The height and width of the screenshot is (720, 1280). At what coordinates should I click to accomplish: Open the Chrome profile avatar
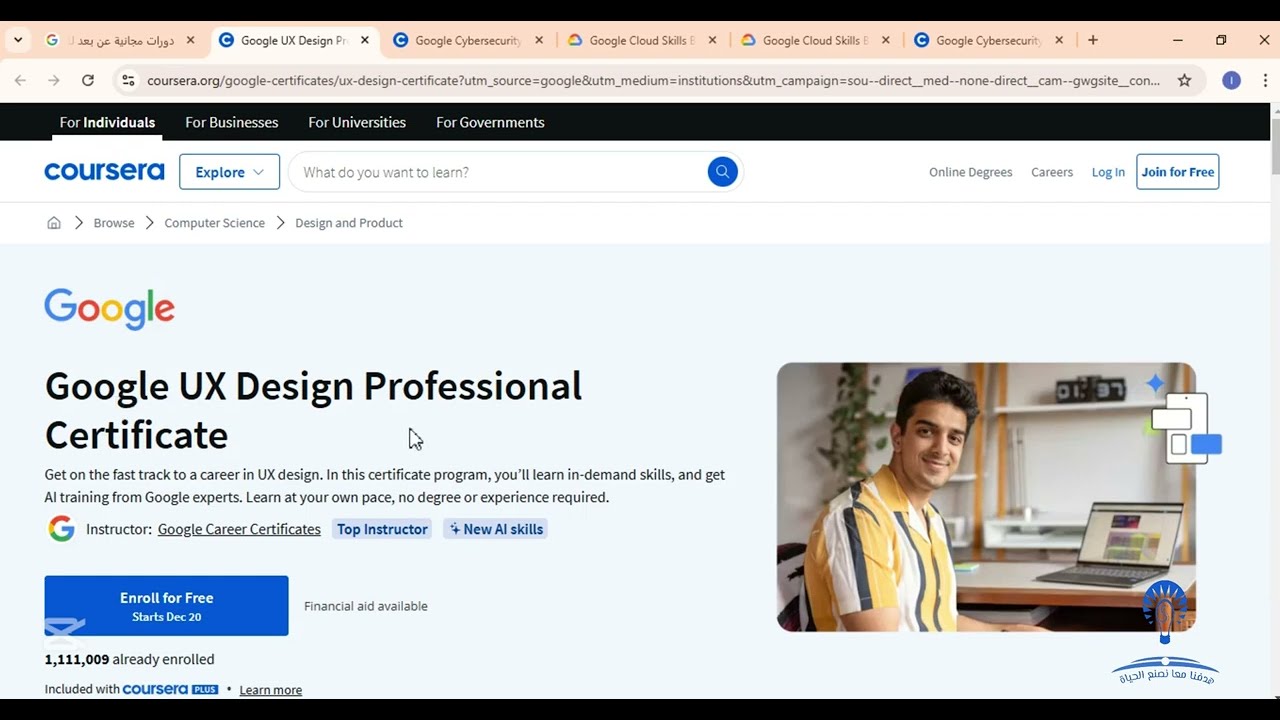pyautogui.click(x=1232, y=80)
